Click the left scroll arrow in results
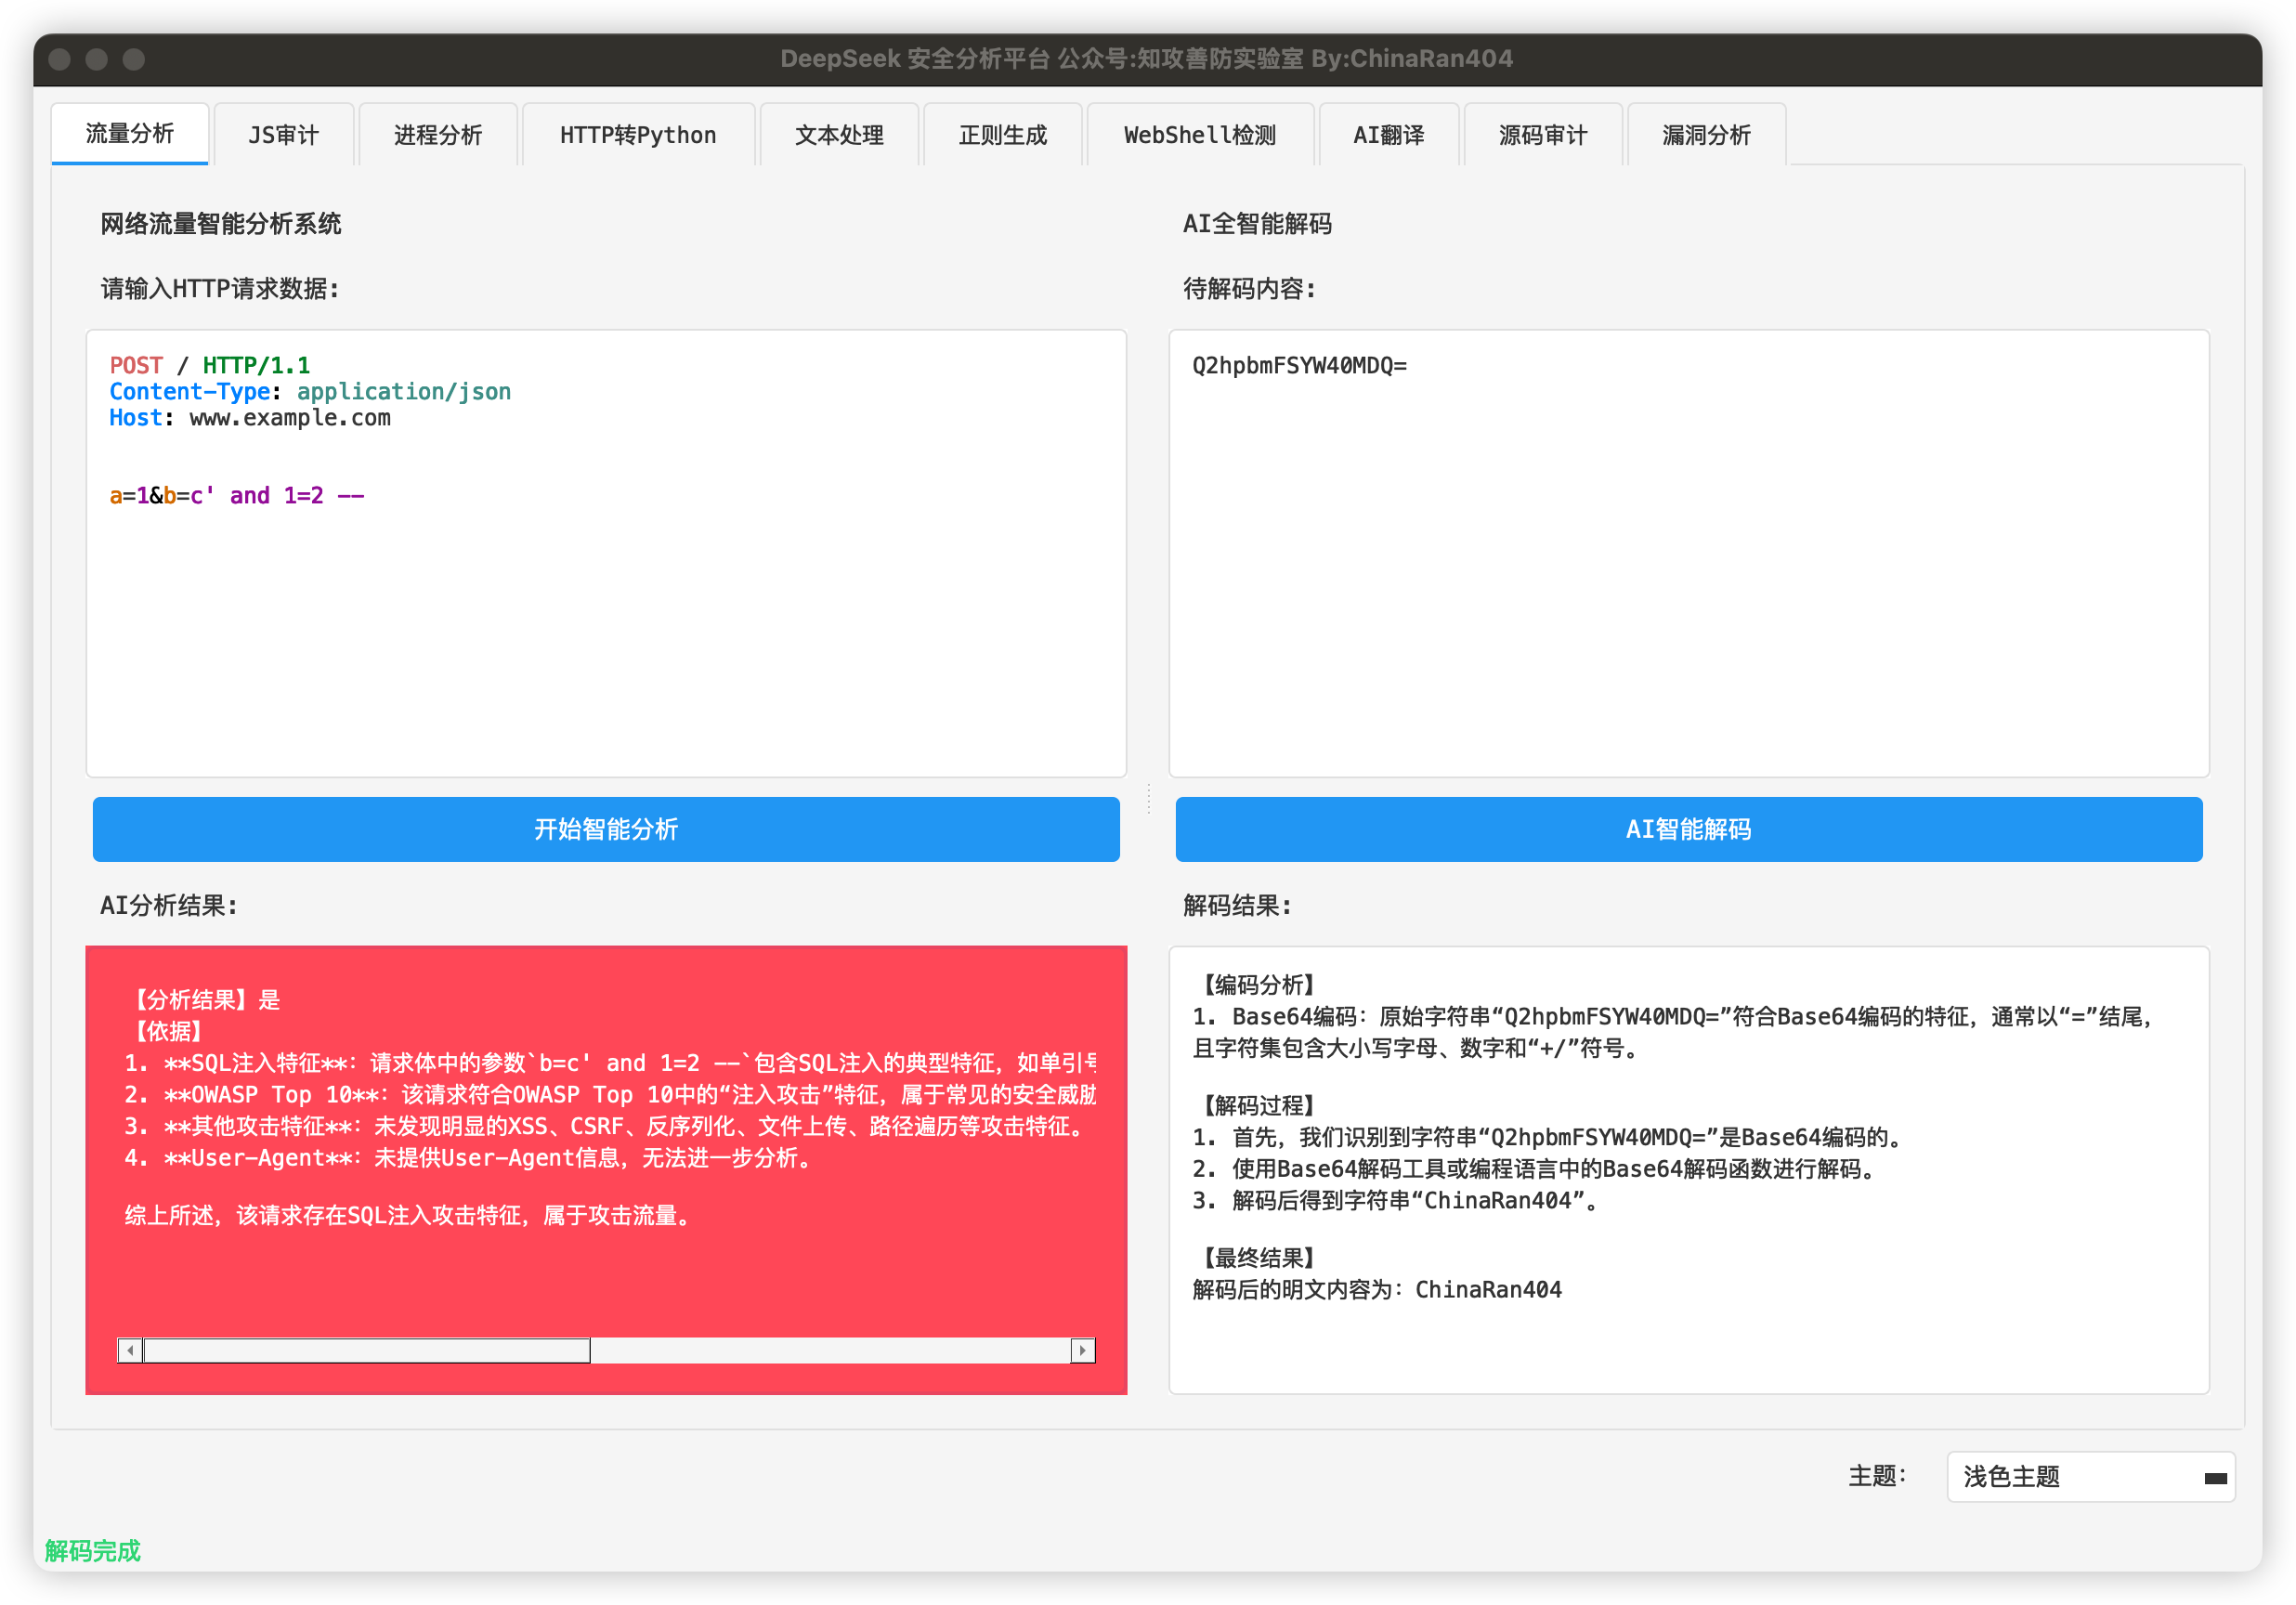Viewport: 2296px width, 1605px height. tap(130, 1350)
